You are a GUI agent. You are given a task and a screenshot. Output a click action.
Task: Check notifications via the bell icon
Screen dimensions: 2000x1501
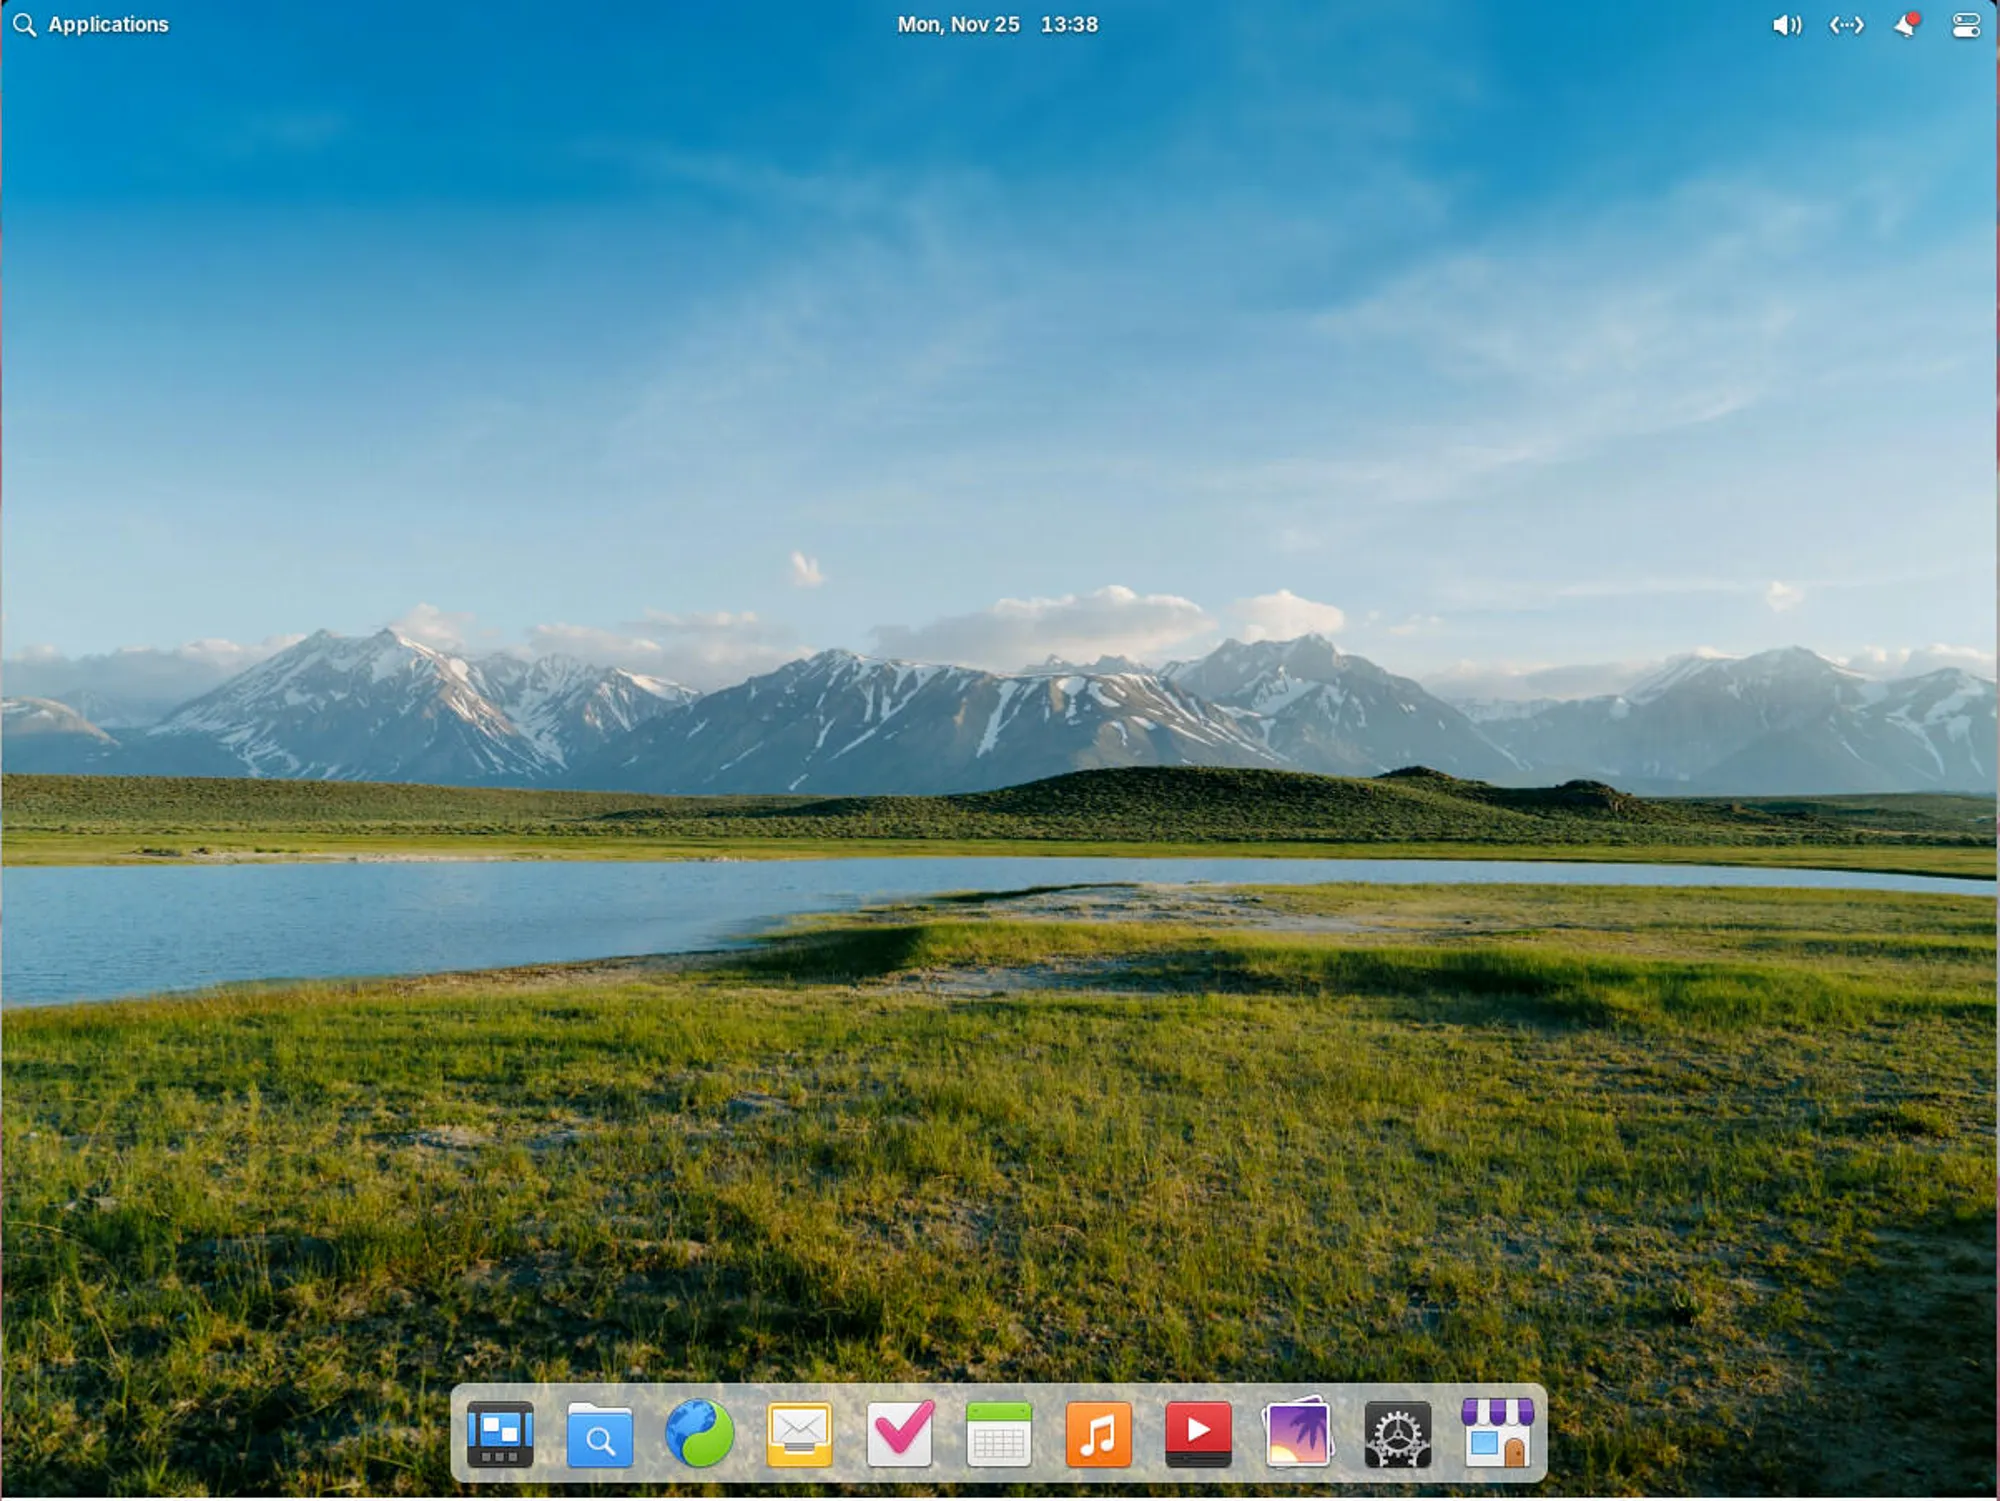tap(1905, 24)
